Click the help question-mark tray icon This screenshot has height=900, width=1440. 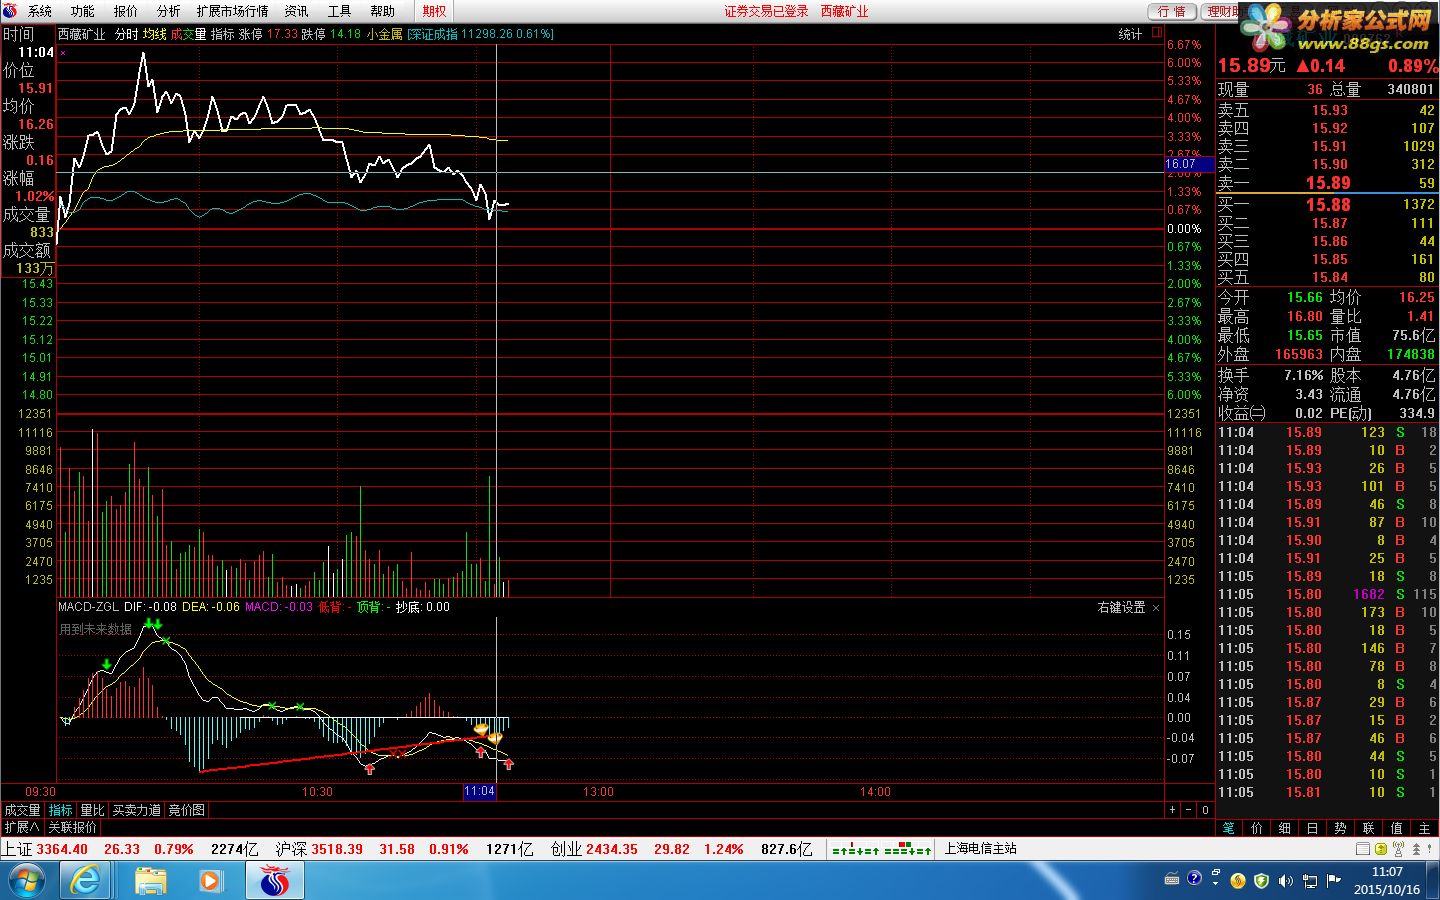(1194, 879)
